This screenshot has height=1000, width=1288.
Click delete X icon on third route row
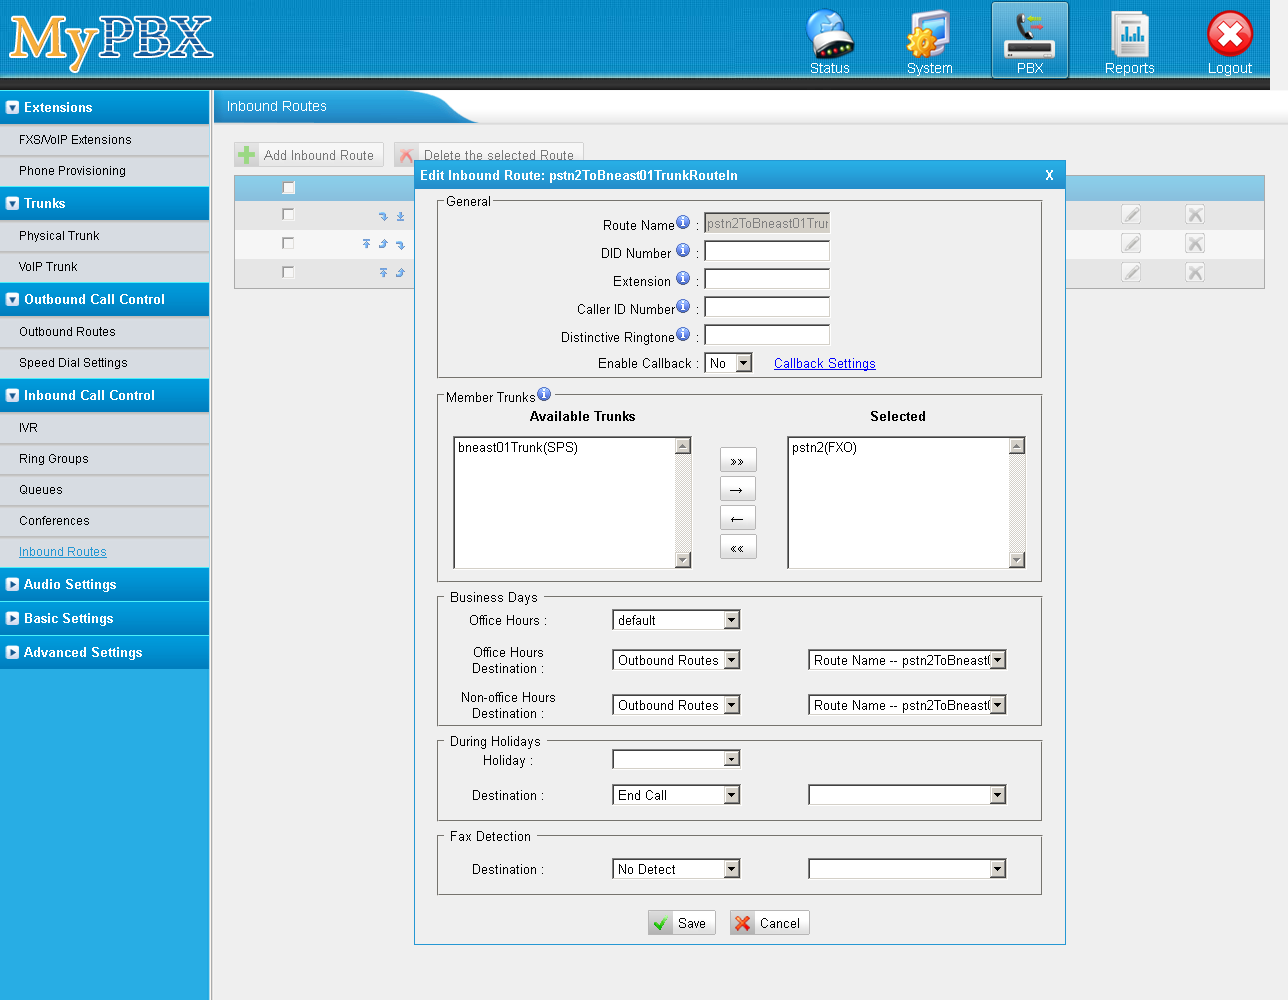pyautogui.click(x=1195, y=272)
